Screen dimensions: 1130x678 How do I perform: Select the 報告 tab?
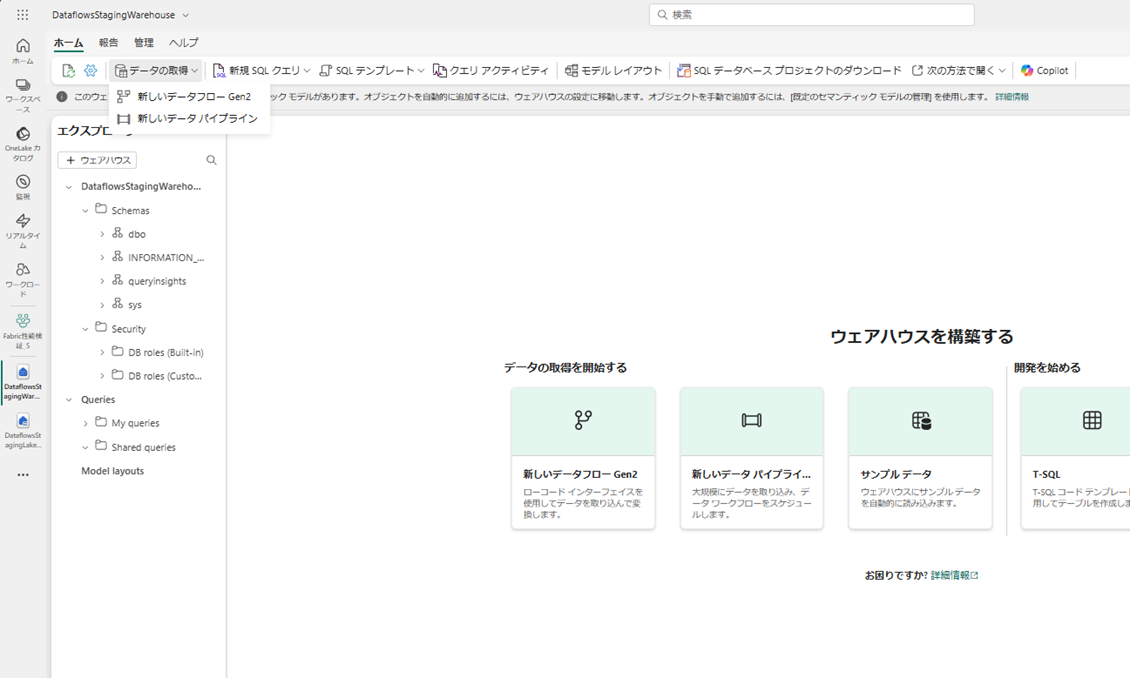click(x=109, y=43)
